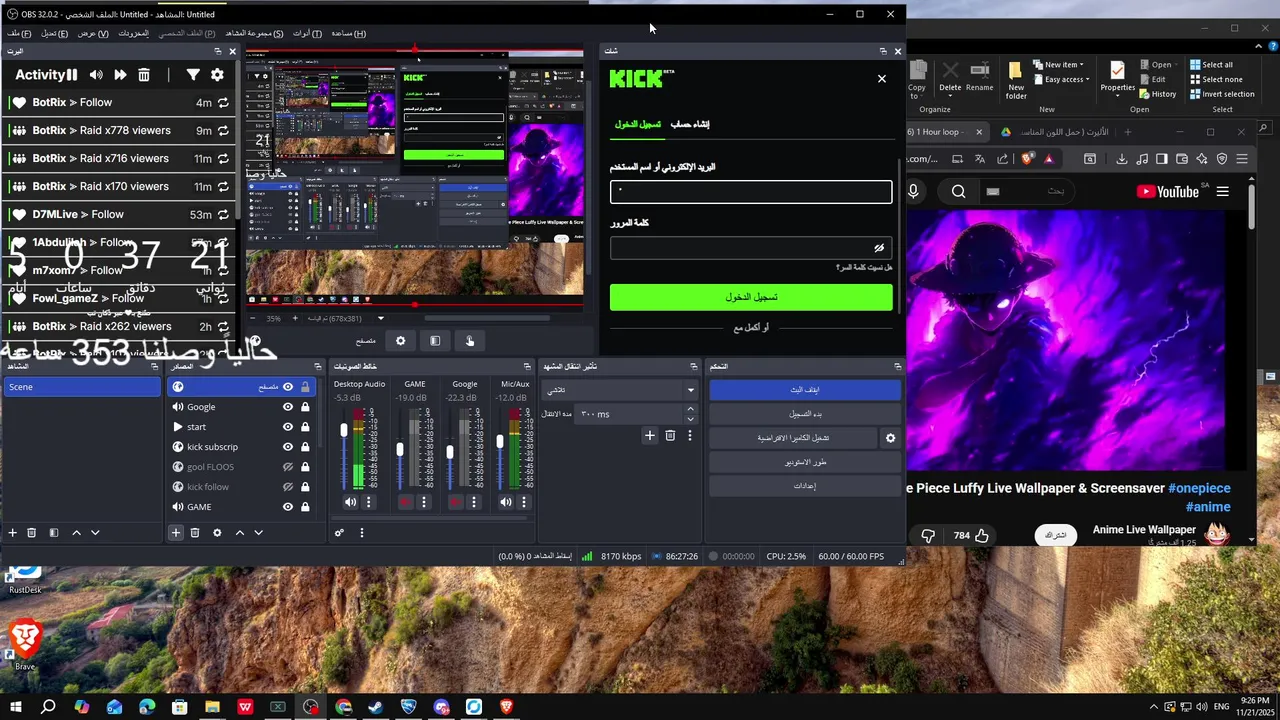Open the activity feed filter
The height and width of the screenshot is (720, 1280).
(193, 75)
